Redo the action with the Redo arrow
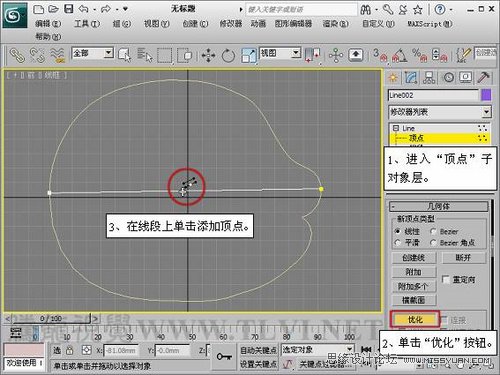This screenshot has width=500, height=375. [105, 9]
